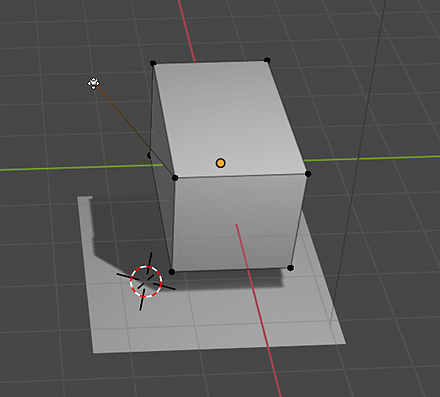Select the point light object icon
The width and height of the screenshot is (440, 397).
click(x=93, y=83)
